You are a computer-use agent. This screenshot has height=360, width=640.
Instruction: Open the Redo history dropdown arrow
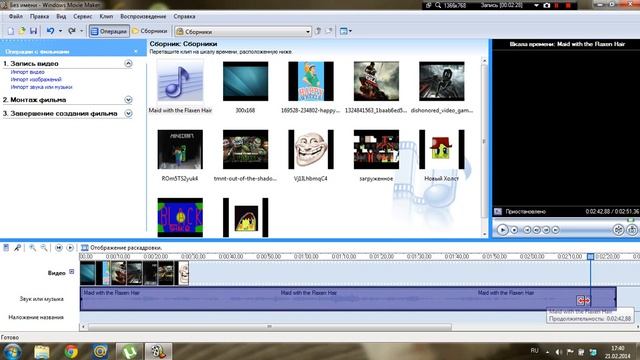click(82, 31)
